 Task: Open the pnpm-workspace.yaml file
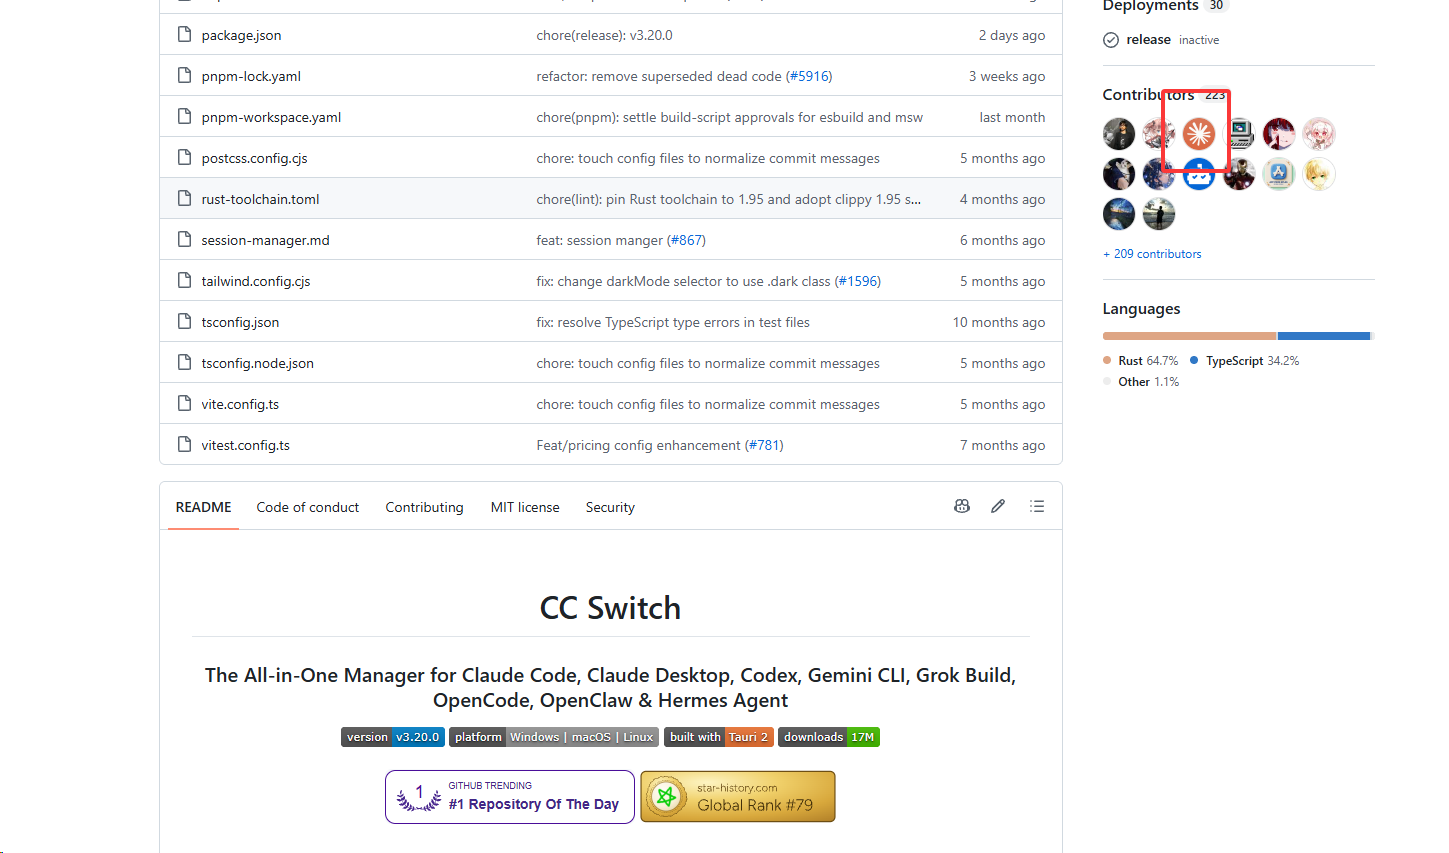[x=271, y=117]
